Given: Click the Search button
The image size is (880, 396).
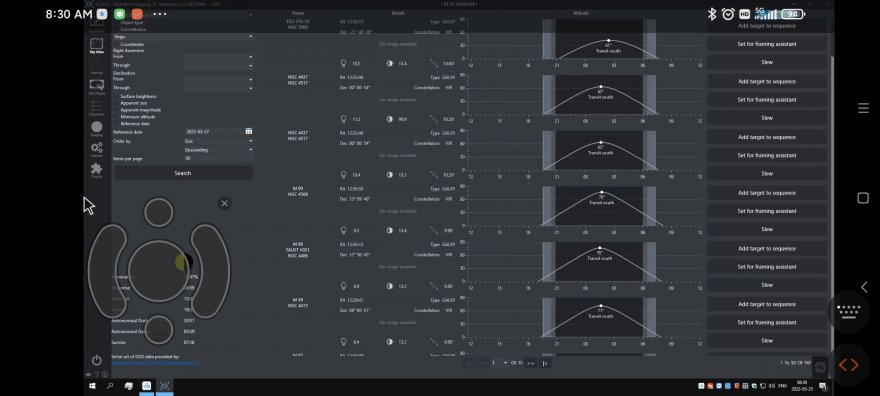Looking at the screenshot, I should [x=183, y=173].
